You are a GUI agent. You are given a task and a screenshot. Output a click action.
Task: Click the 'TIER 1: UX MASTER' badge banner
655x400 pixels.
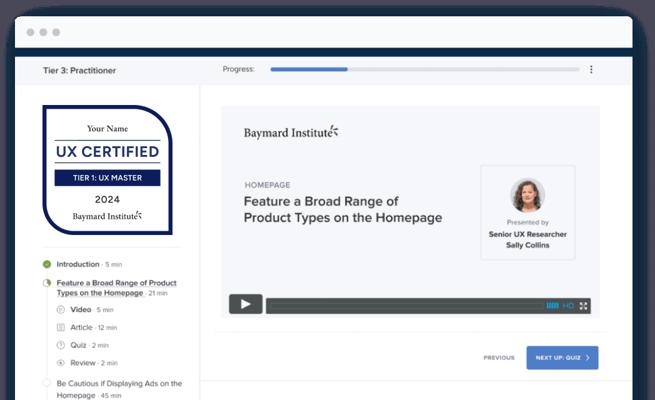point(107,178)
